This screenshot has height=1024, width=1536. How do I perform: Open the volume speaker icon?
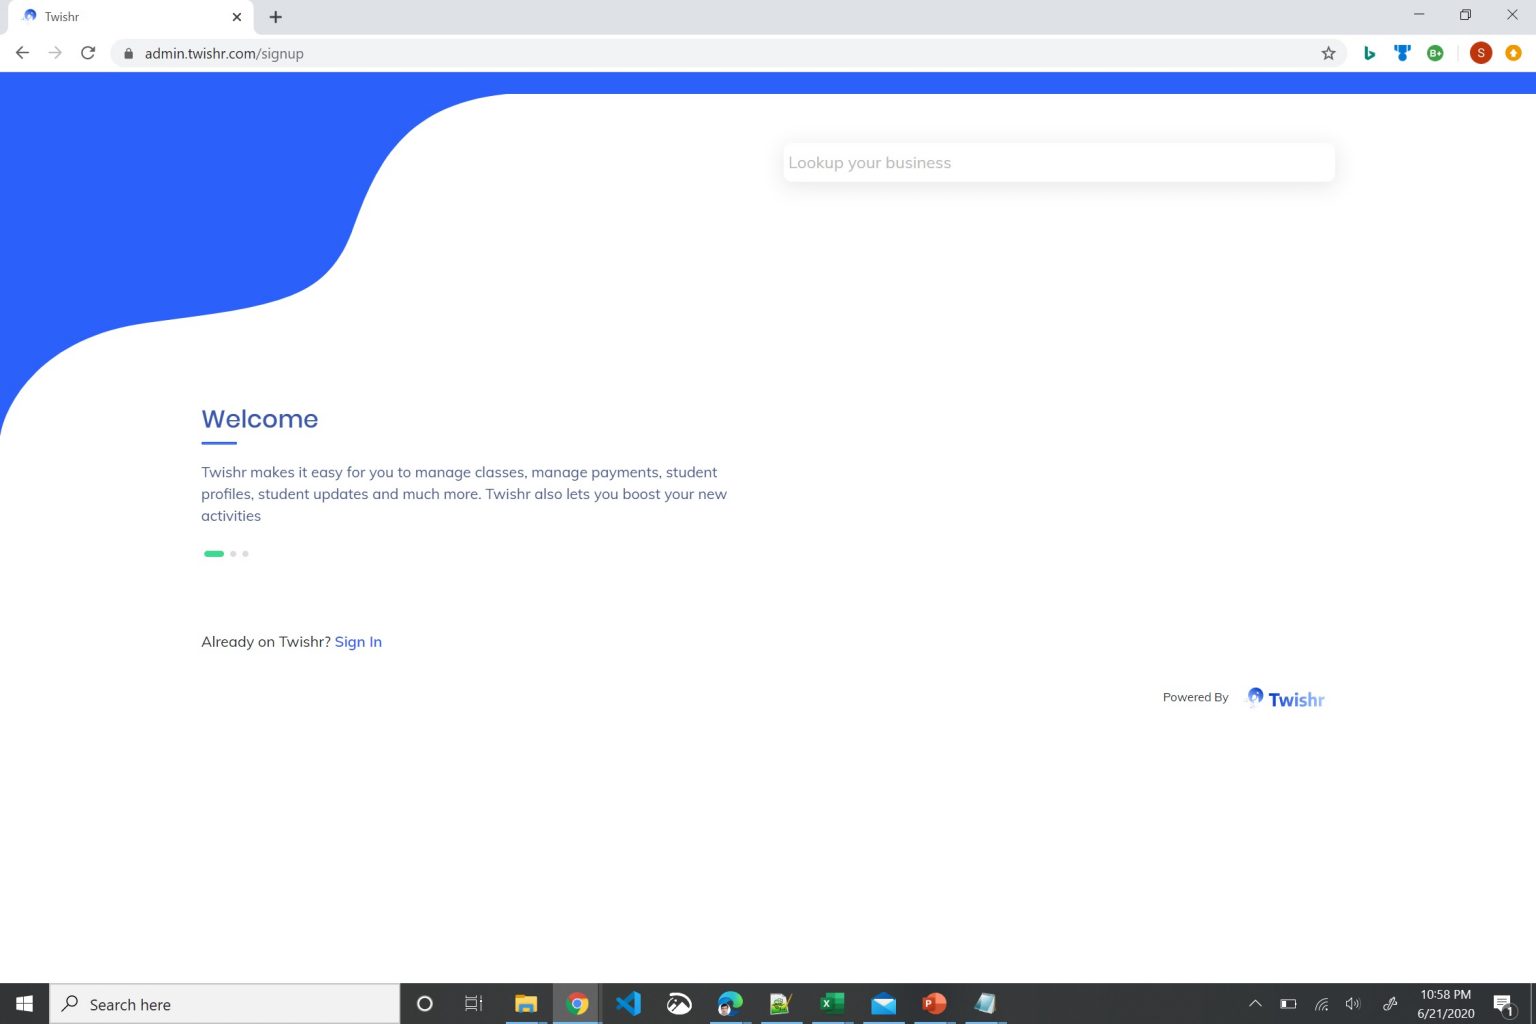(1353, 1004)
